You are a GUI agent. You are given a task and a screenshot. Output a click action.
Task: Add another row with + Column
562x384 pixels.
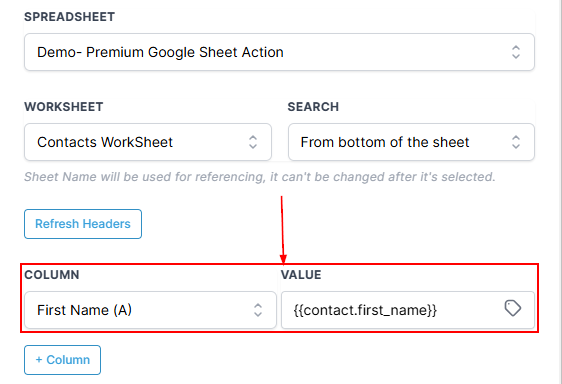tap(62, 360)
